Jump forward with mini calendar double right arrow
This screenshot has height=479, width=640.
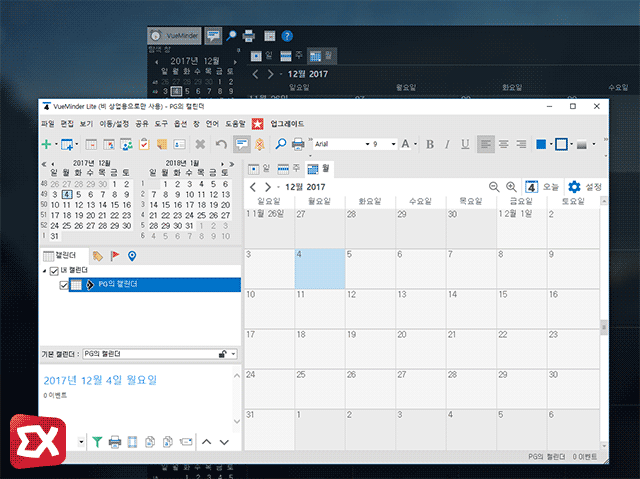(232, 164)
